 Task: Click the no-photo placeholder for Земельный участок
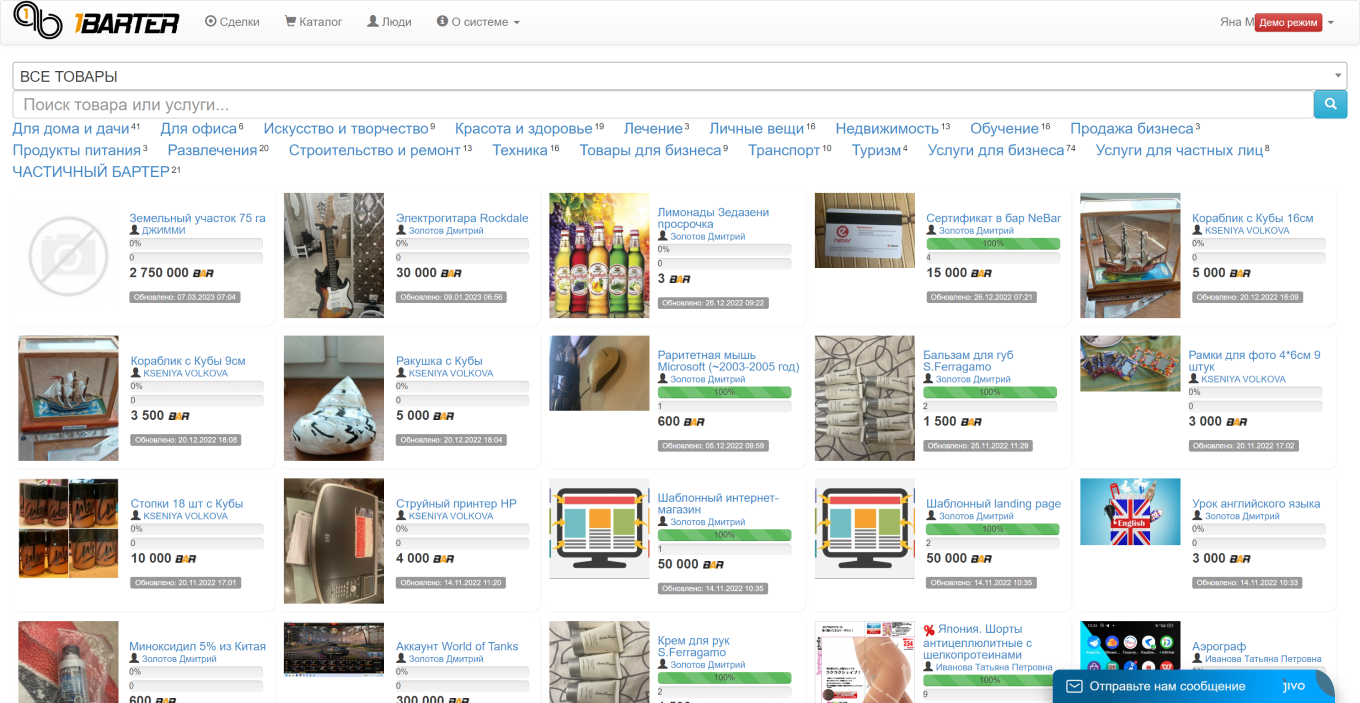click(x=69, y=260)
